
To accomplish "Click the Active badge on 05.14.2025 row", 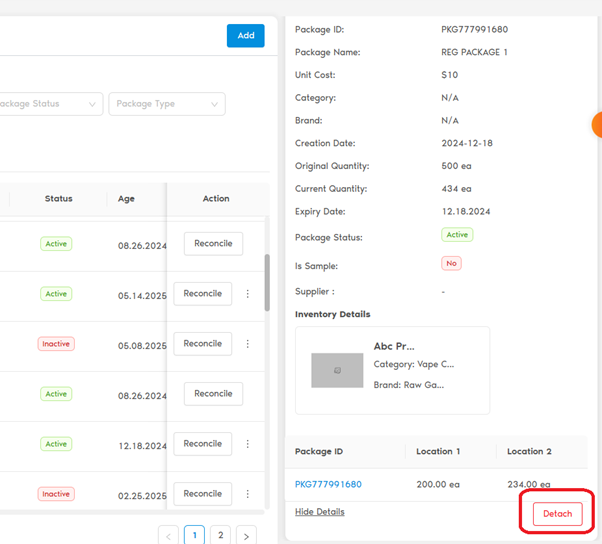I will 56,294.
